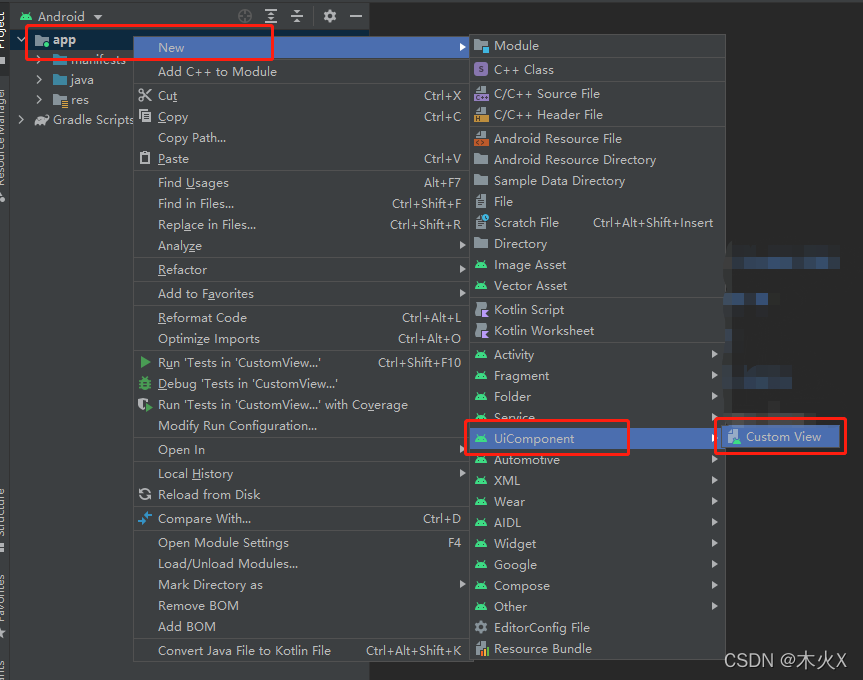Click the Expand All toolbar icon
Viewport: 863px width, 680px height.
[271, 16]
